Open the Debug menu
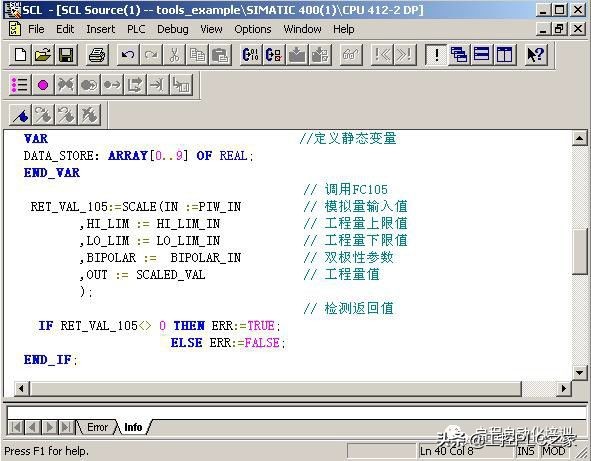 [x=173, y=29]
